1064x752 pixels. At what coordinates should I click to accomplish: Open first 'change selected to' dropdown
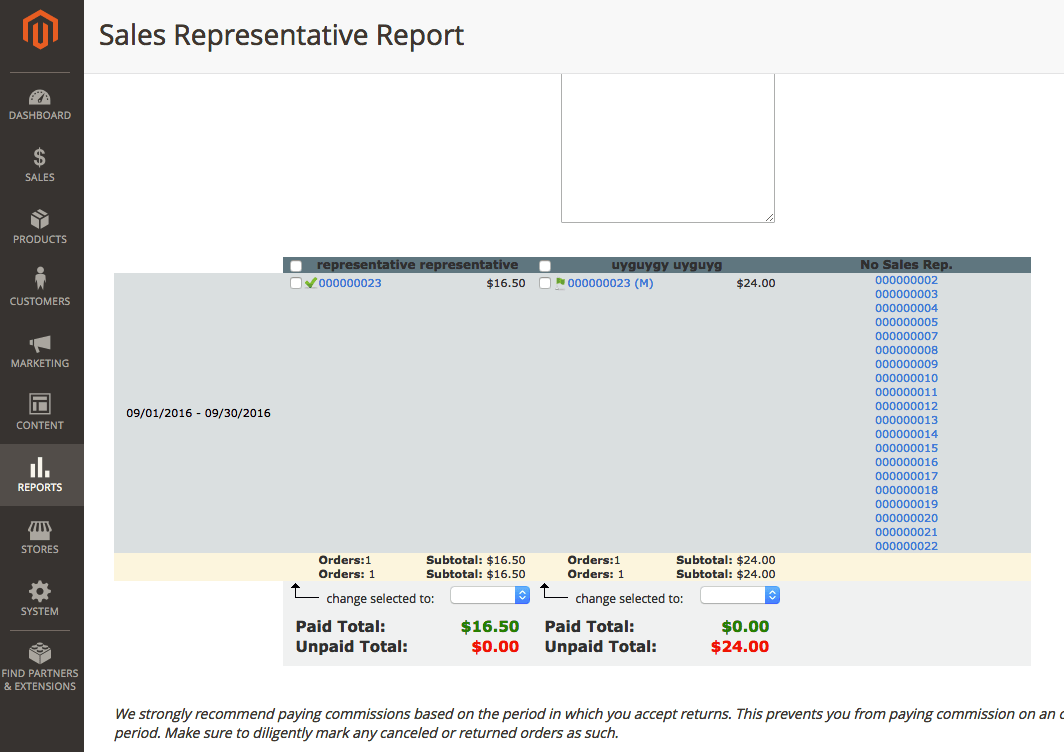(490, 596)
